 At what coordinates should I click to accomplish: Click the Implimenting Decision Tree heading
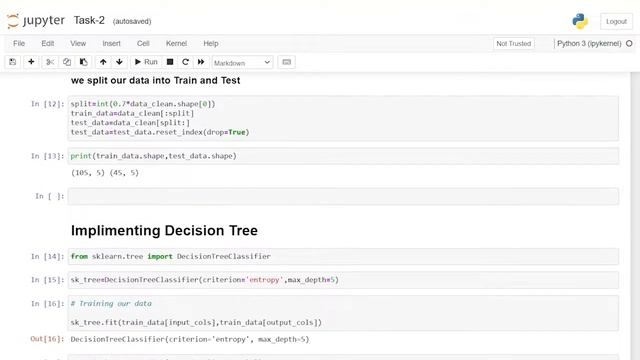[164, 231]
